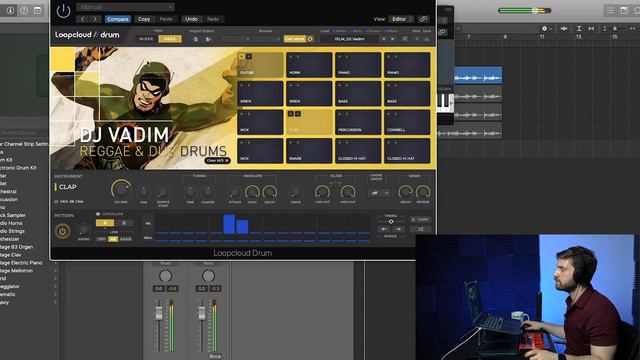Open the Browse kit dropdown
The height and width of the screenshot is (360, 640).
click(251, 39)
